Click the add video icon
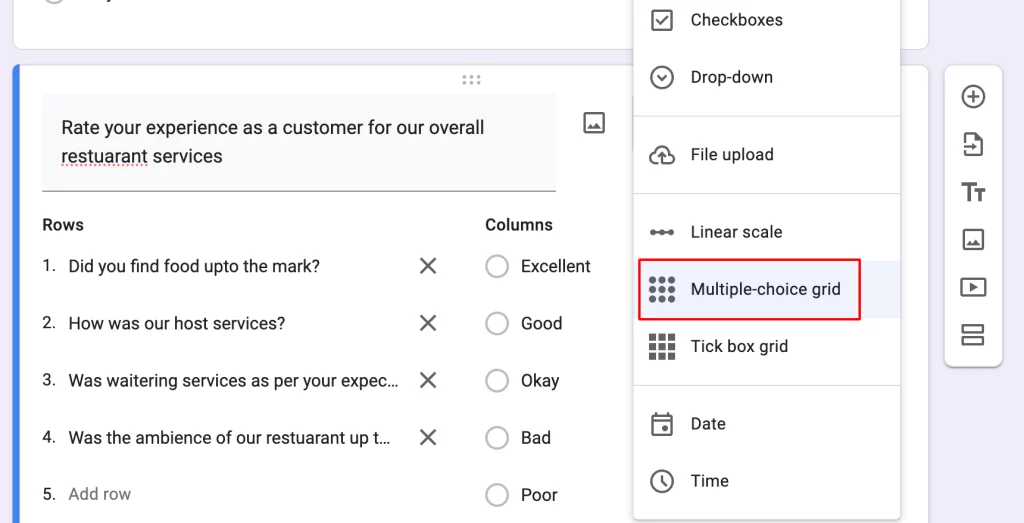The width and height of the screenshot is (1024, 523). (x=973, y=287)
